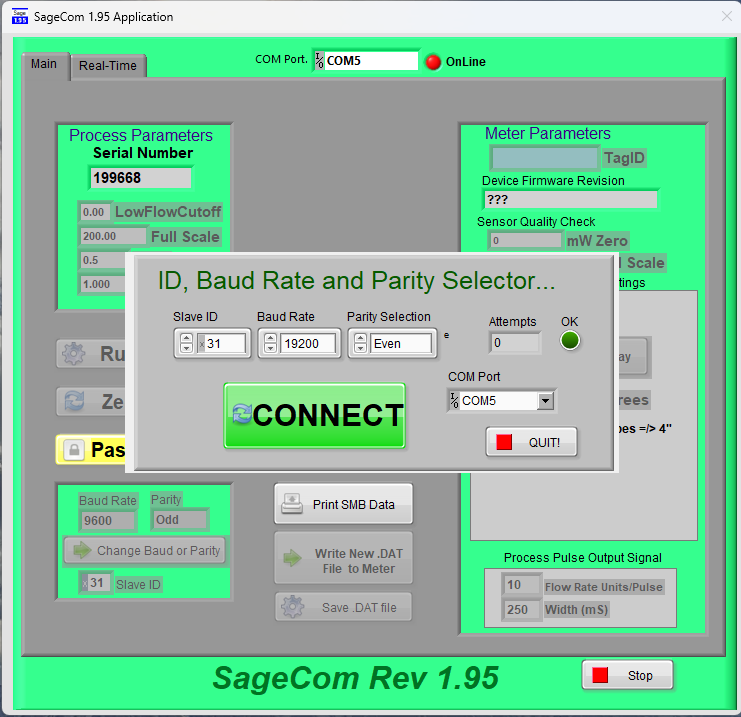Click the Process Parameters heading
Screen dimensions: 741x717
pos(141,135)
